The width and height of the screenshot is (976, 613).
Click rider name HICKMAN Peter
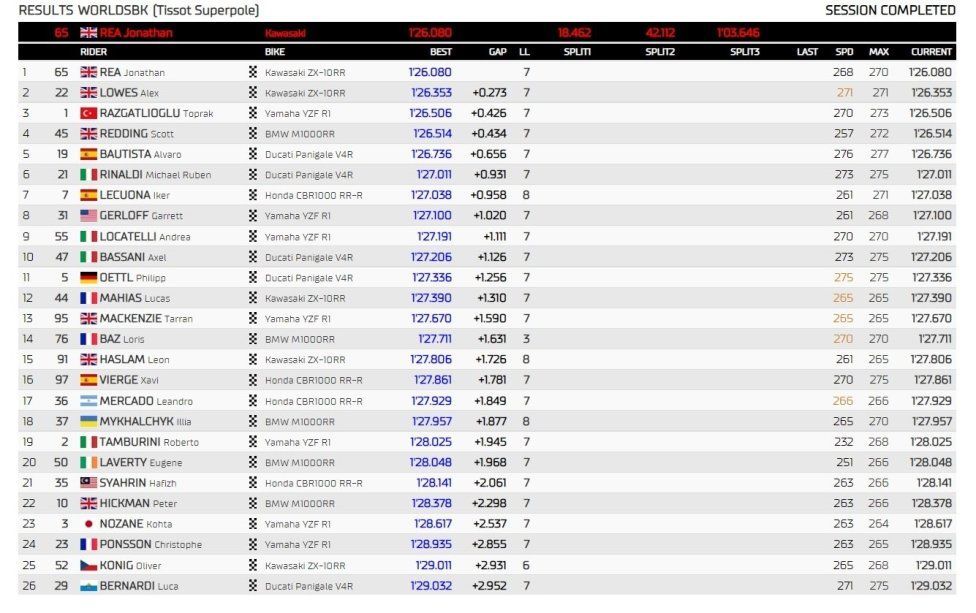(138, 503)
